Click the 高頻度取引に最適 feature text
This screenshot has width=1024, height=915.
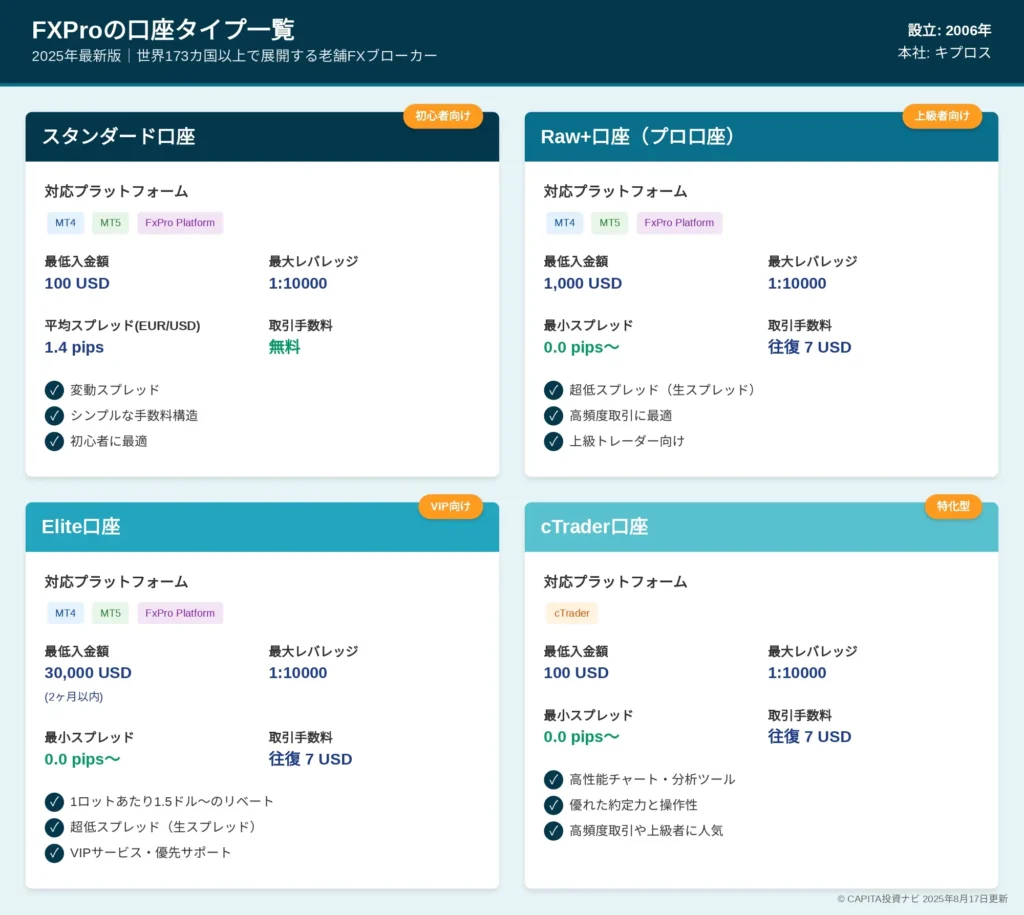coord(620,415)
